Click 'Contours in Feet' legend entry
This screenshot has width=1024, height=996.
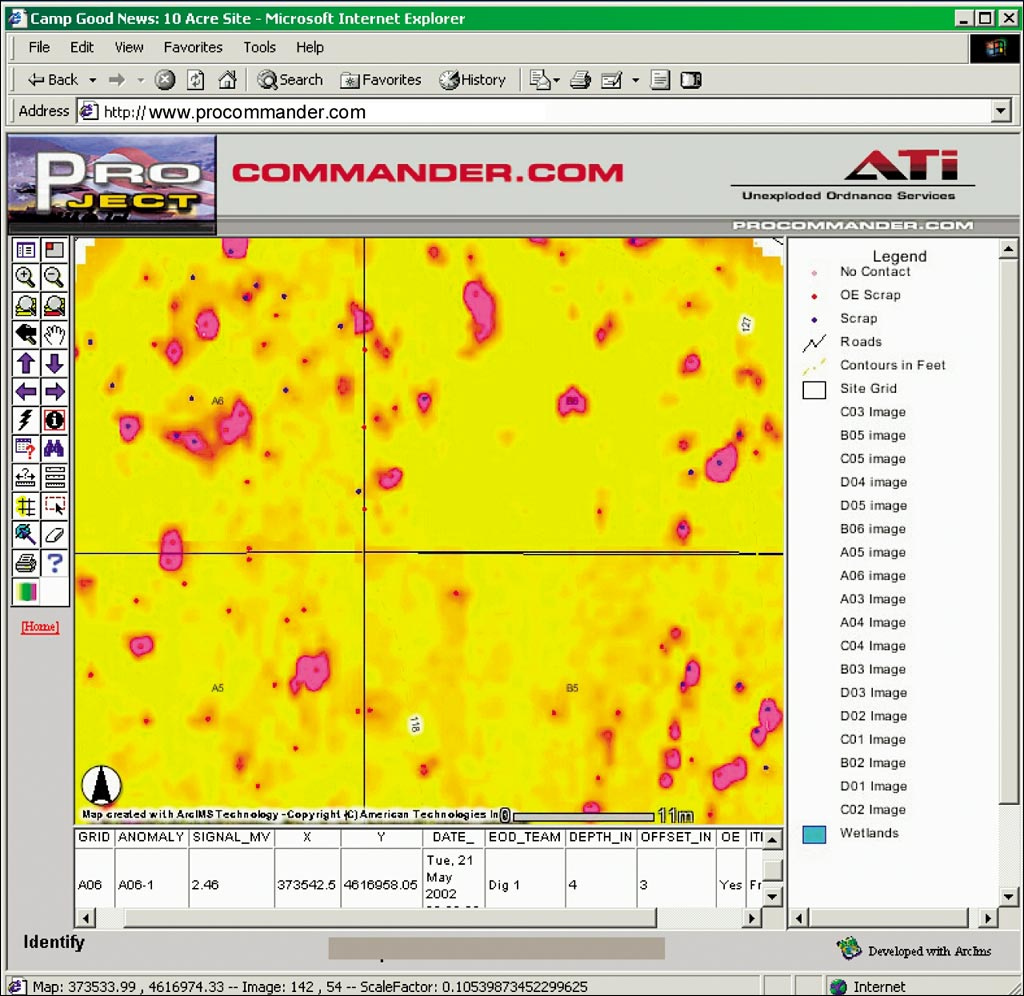click(892, 365)
